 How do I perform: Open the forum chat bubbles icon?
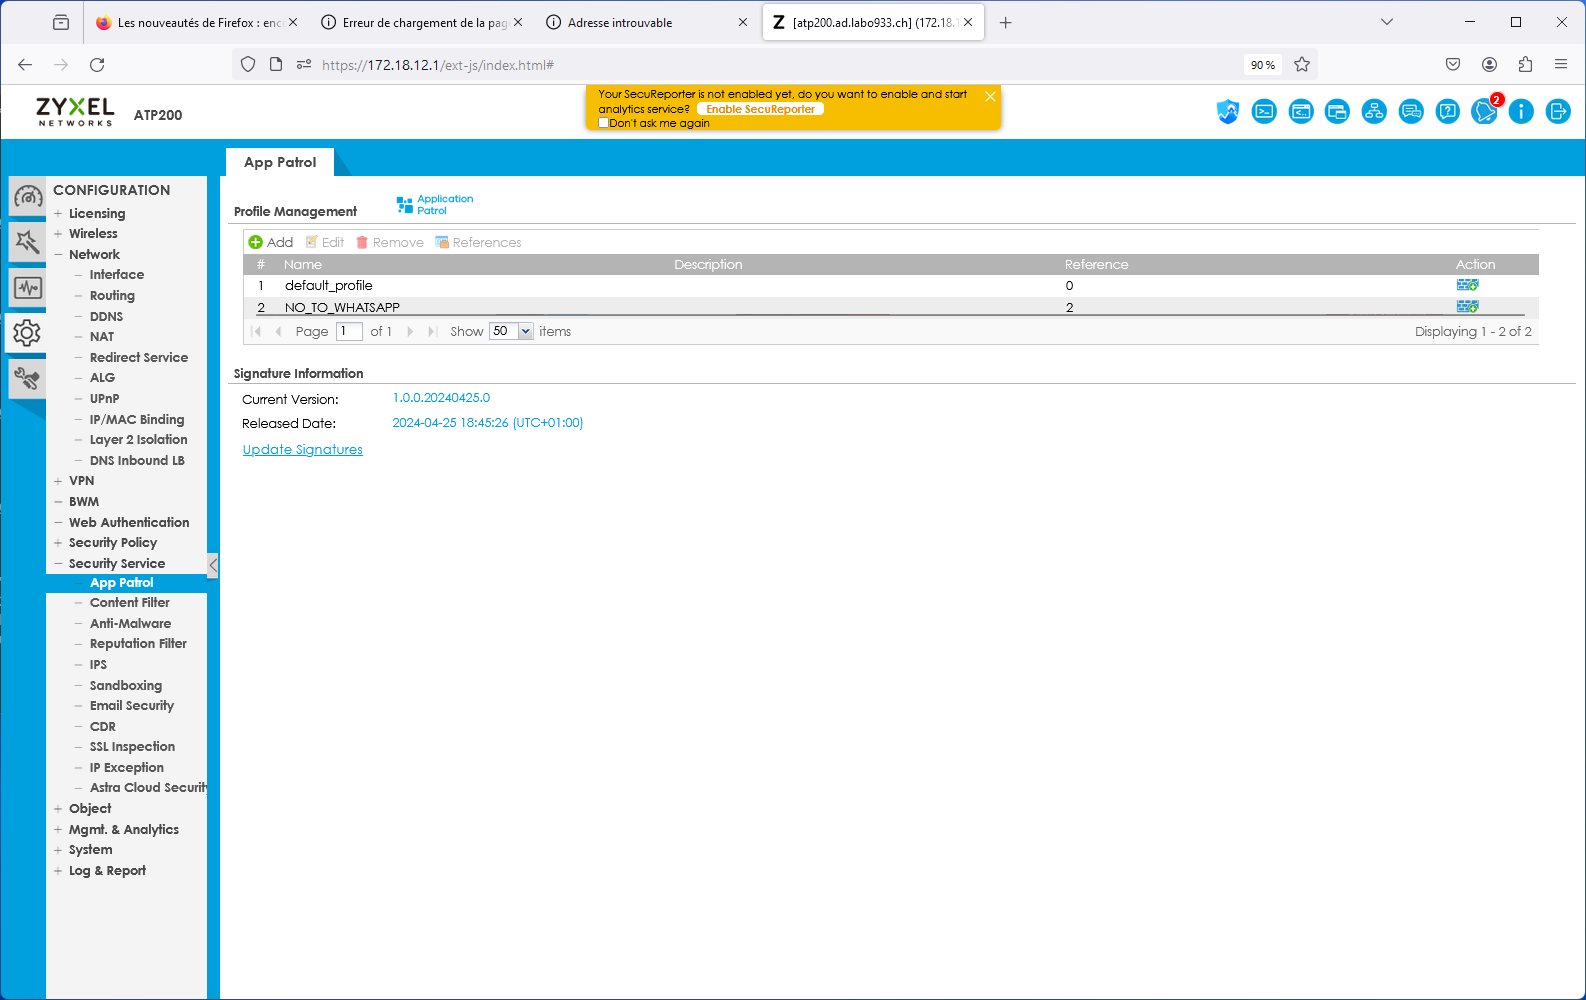coord(1411,112)
